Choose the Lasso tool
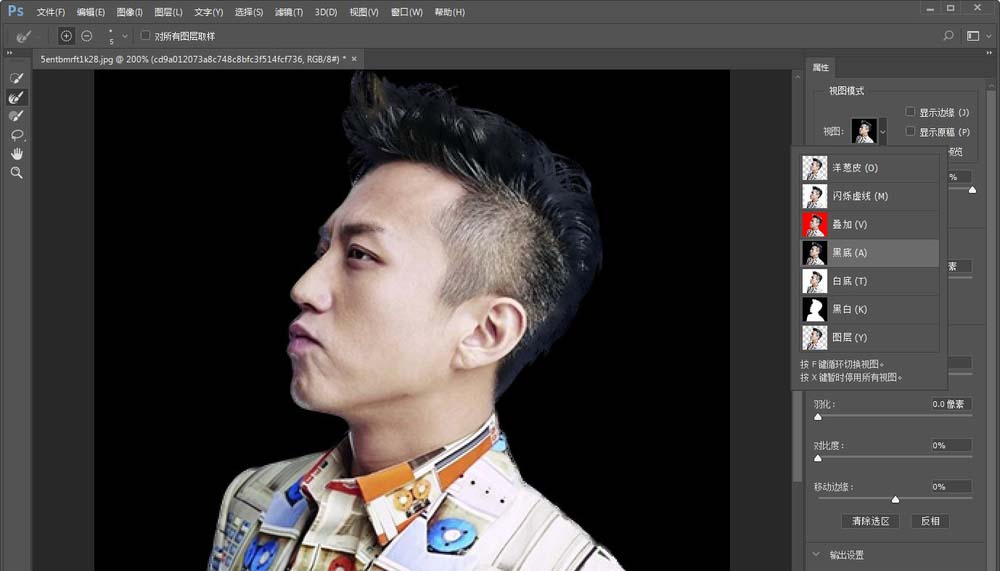 click(16, 135)
